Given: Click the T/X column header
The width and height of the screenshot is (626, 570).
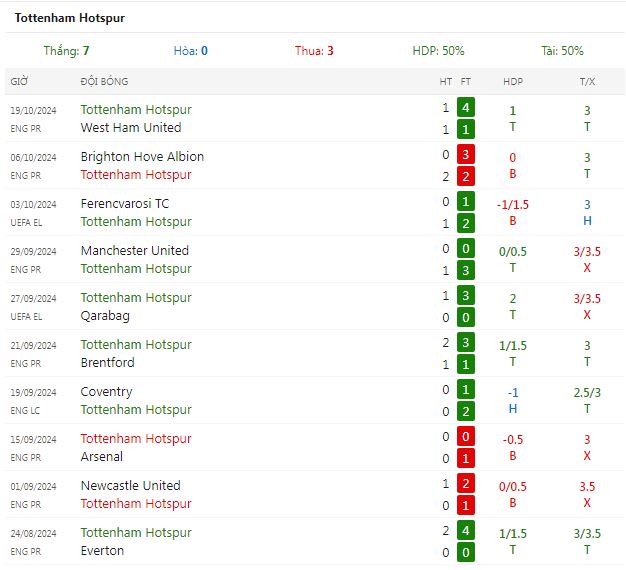Looking at the screenshot, I should click(587, 81).
